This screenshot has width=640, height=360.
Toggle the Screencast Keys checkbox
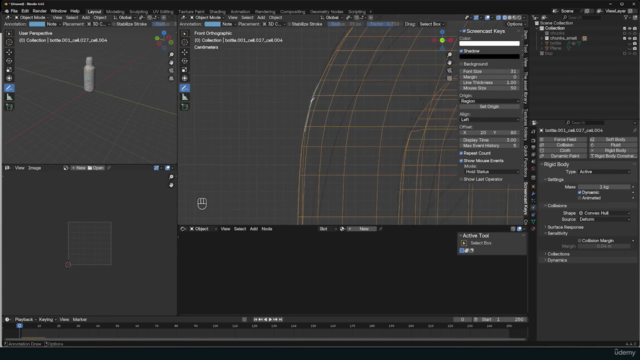pyautogui.click(x=464, y=31)
